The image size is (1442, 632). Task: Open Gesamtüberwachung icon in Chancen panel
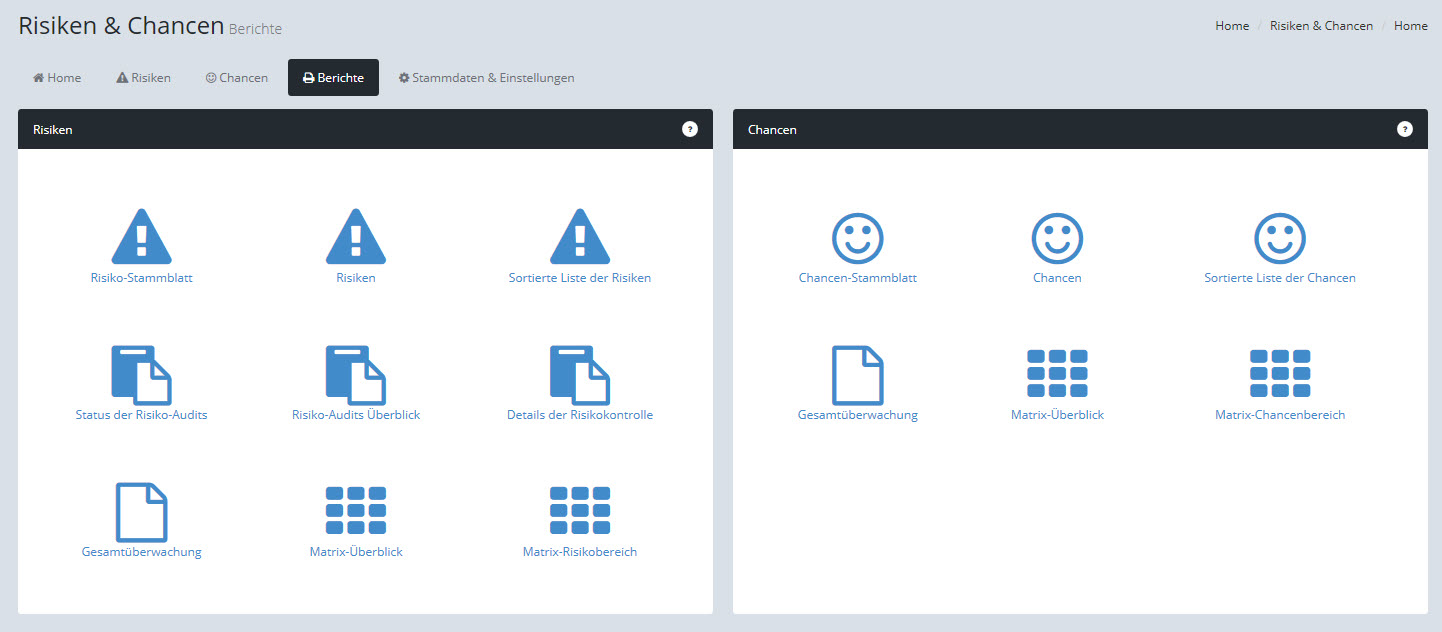click(x=857, y=374)
